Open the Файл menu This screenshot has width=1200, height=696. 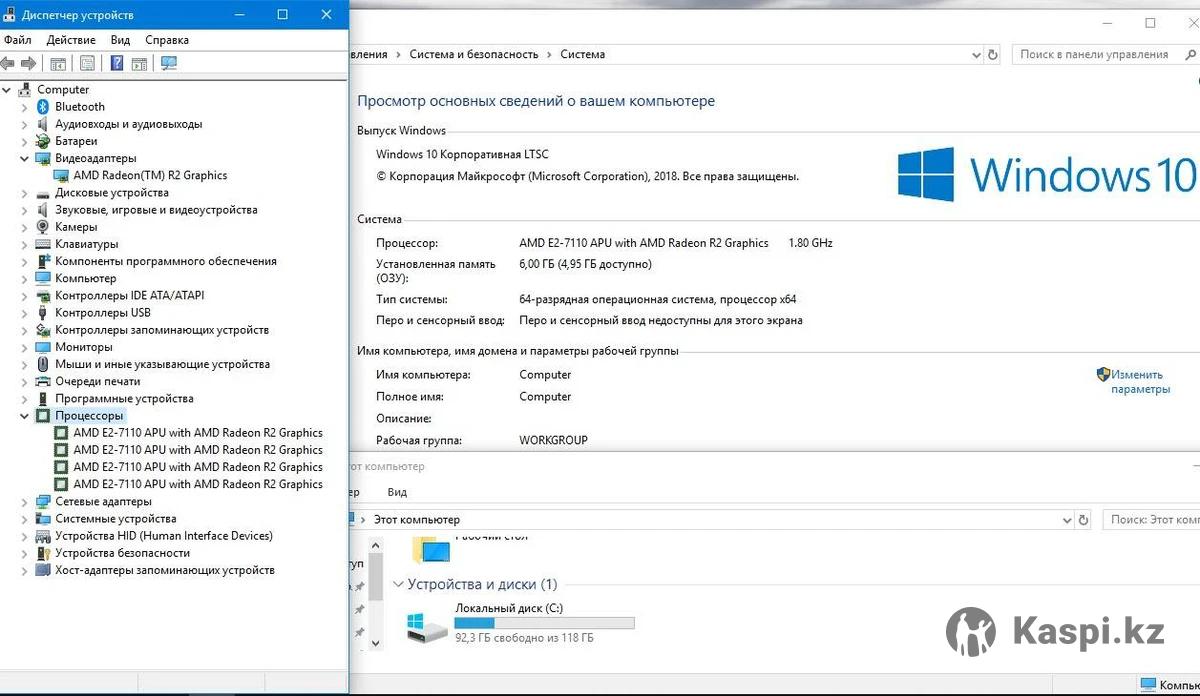17,40
